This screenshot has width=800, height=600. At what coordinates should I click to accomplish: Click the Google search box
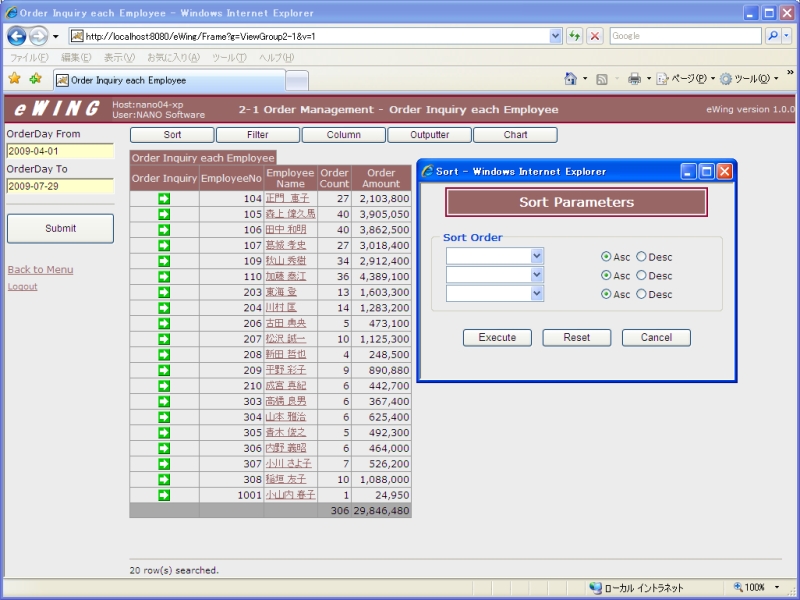[686, 36]
